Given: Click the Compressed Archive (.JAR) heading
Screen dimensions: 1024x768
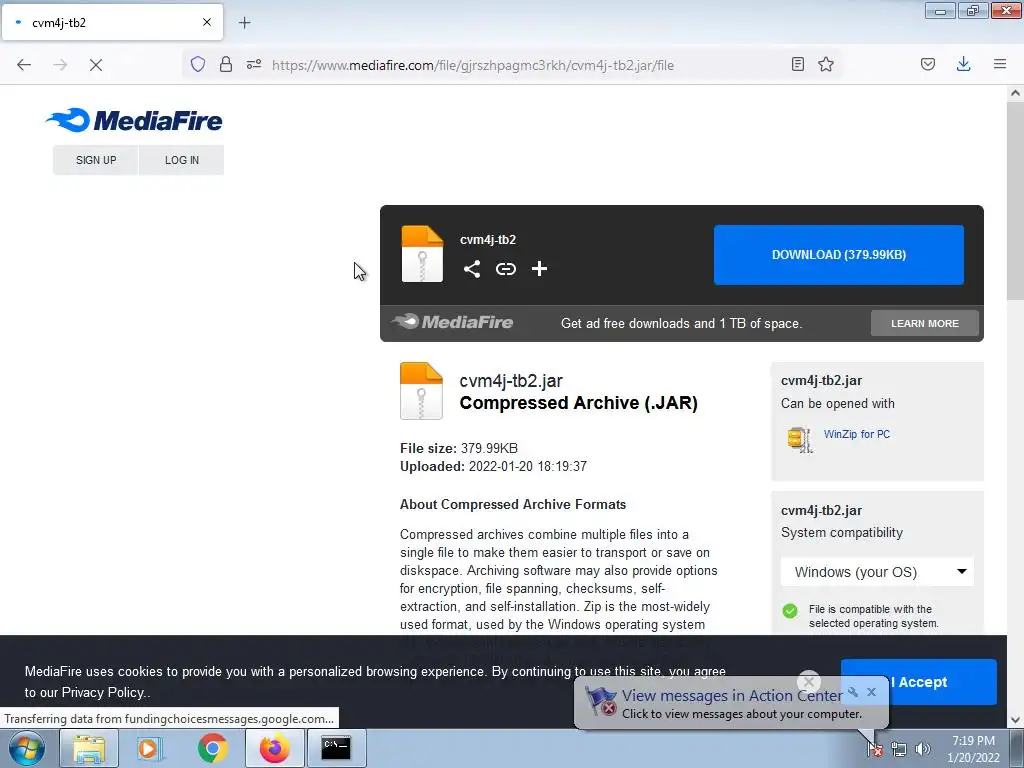Looking at the screenshot, I should [x=579, y=403].
